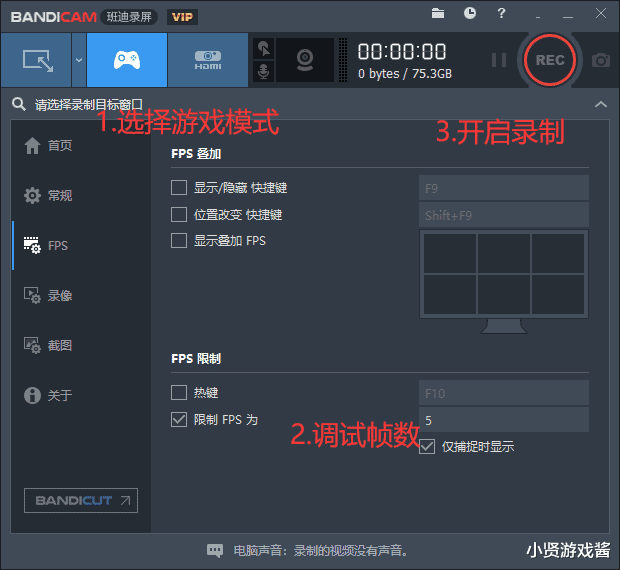Click the 请选择录制目标窗口 prompt text
The width and height of the screenshot is (620, 570).
[x=89, y=105]
